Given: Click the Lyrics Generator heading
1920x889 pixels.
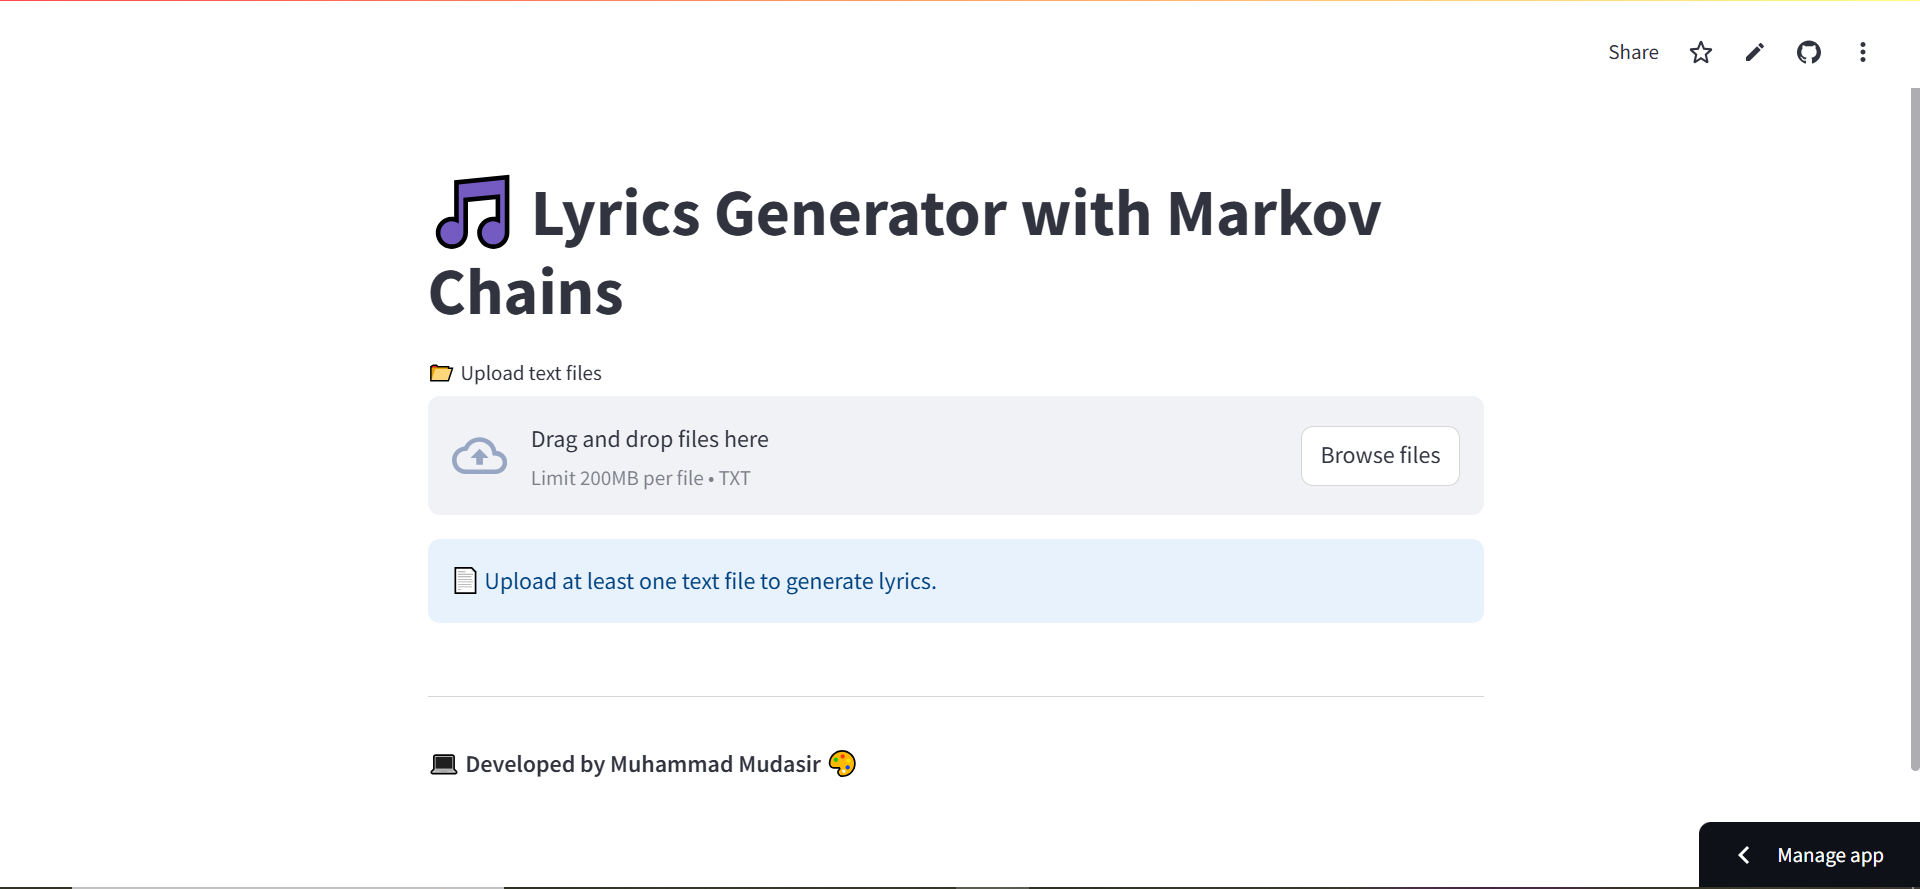Looking at the screenshot, I should [903, 250].
